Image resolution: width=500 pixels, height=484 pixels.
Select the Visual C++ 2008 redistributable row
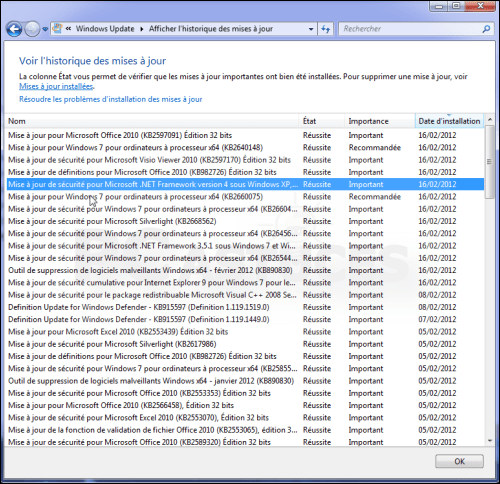point(245,295)
